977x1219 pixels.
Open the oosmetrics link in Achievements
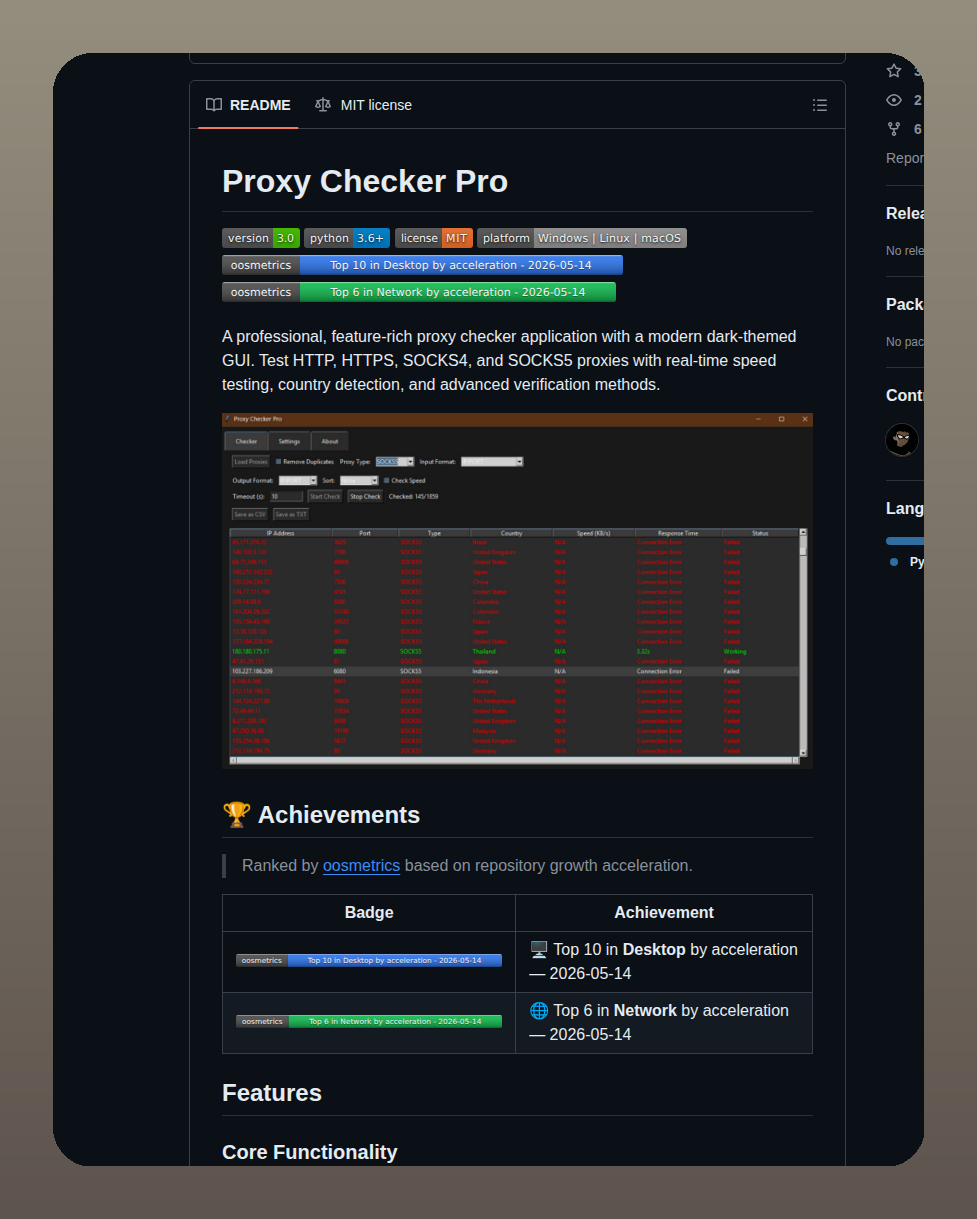361,865
